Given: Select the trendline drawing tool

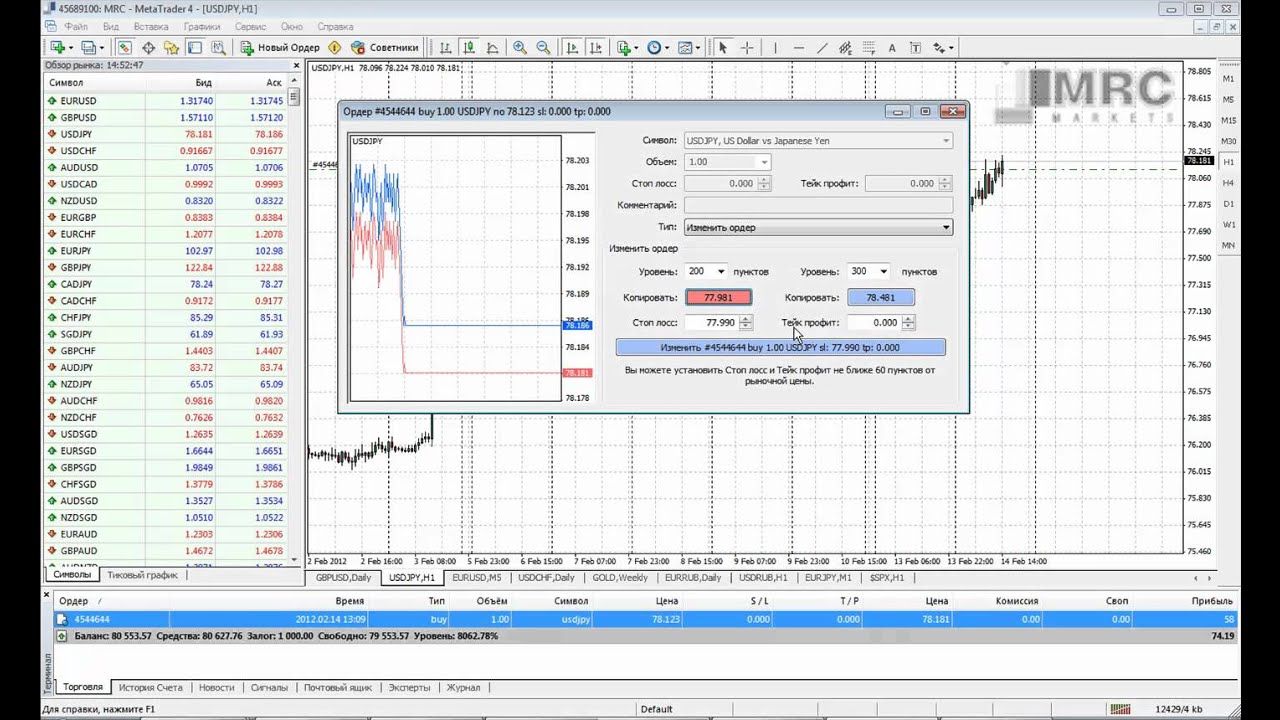Looking at the screenshot, I should 822,47.
